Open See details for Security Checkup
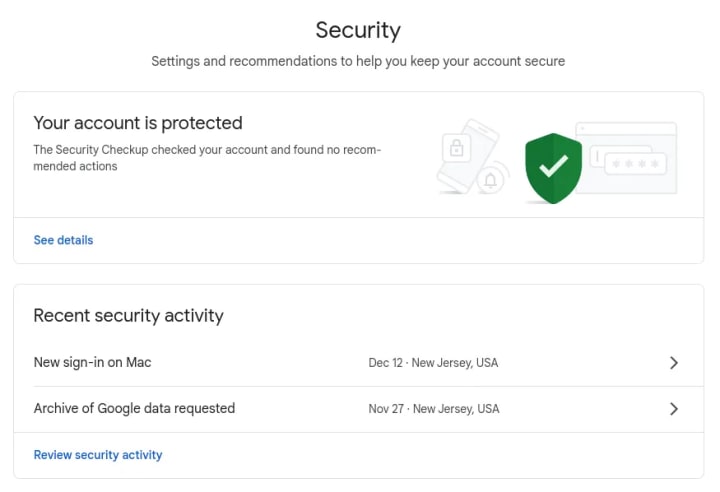This screenshot has width=720, height=492. point(63,240)
